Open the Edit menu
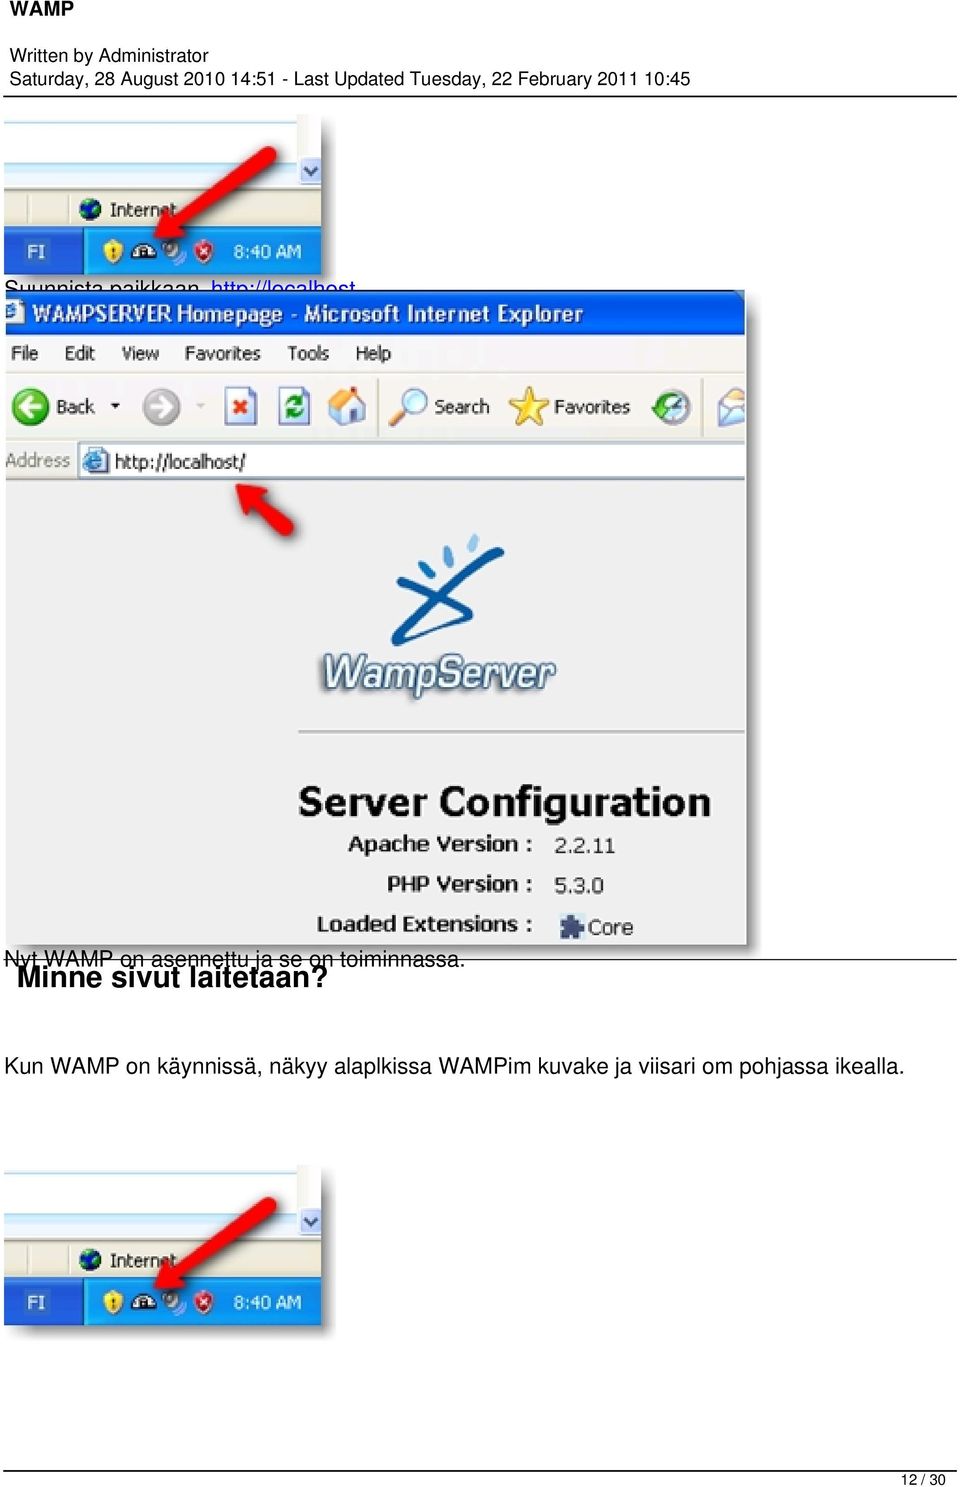This screenshot has height=1487, width=960. [80, 353]
